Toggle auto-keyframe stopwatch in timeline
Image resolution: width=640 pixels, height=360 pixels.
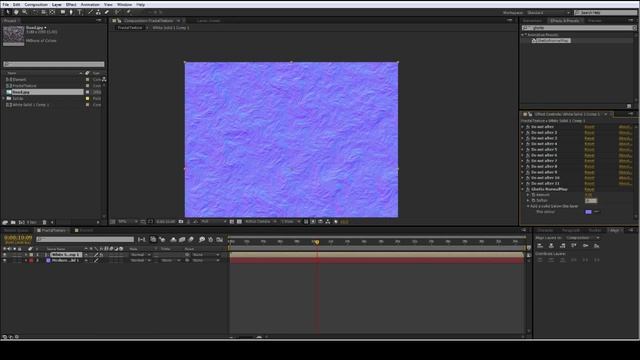tap(211, 240)
